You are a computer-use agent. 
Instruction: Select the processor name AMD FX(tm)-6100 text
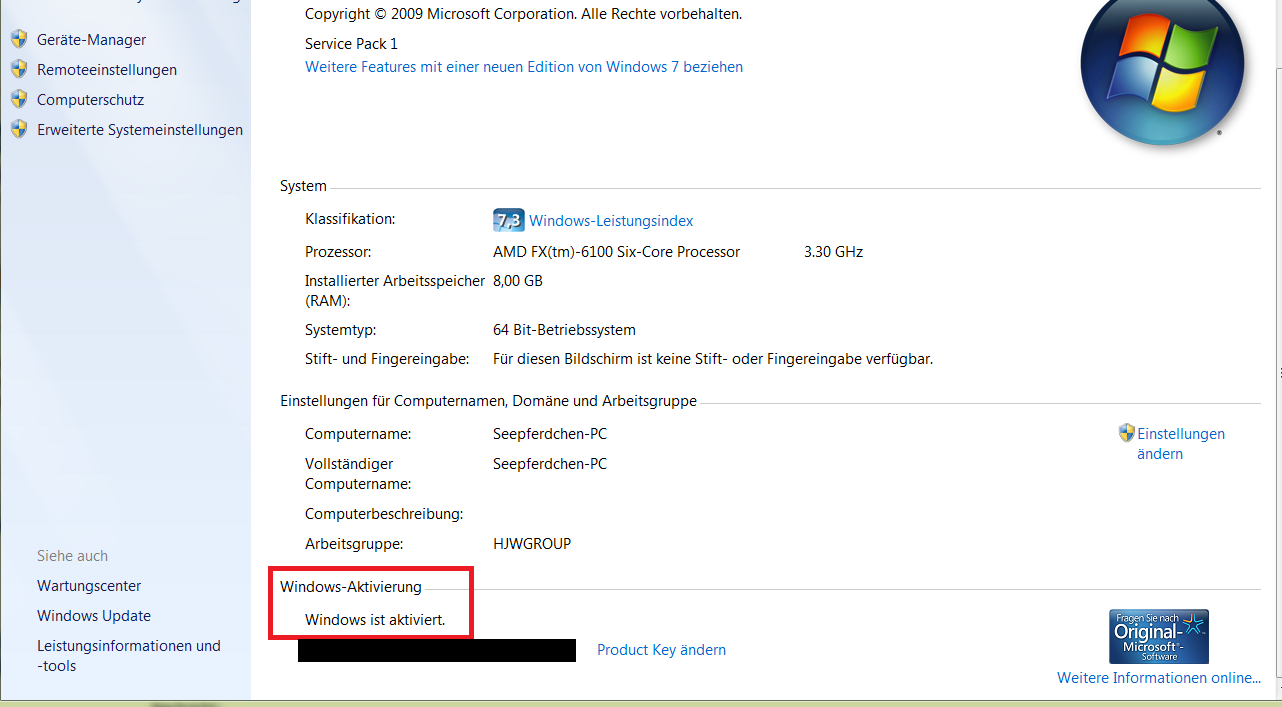(617, 252)
